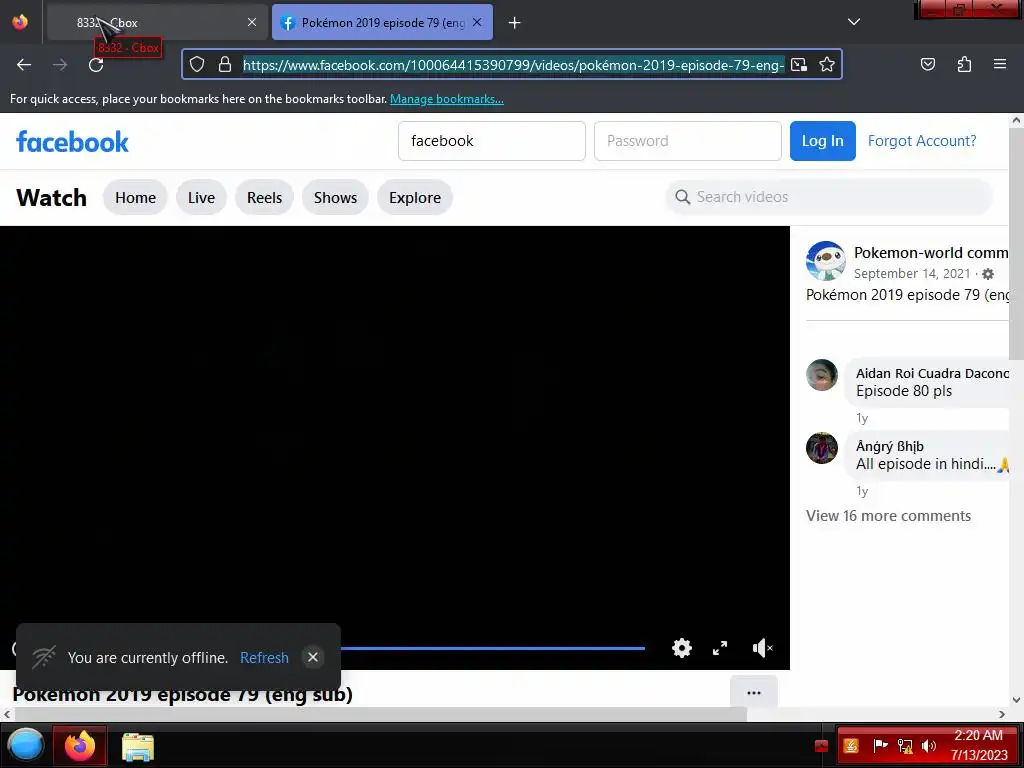Click the Search videos magnifier icon
The width and height of the screenshot is (1024, 768).
pyautogui.click(x=682, y=197)
